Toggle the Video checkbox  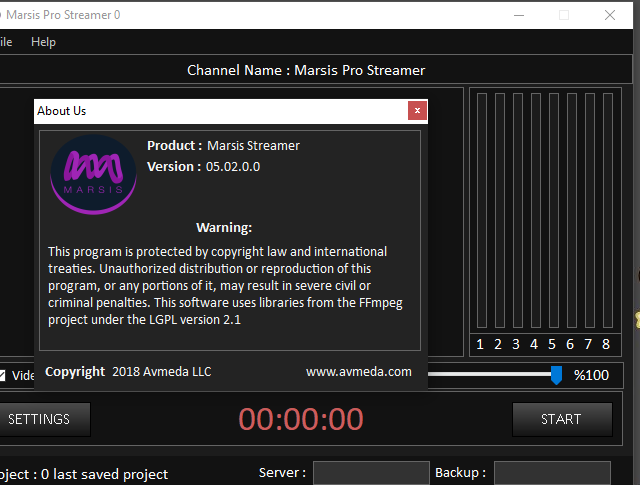point(3,376)
